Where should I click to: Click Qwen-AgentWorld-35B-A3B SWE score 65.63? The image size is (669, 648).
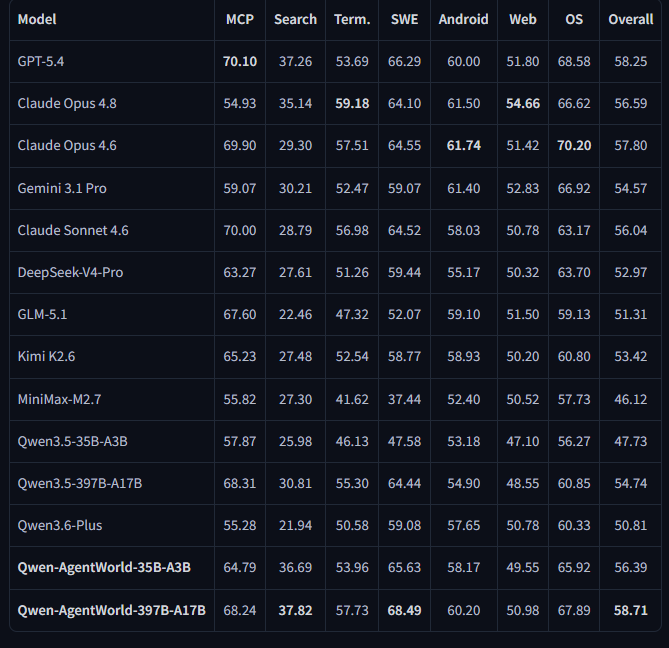[404, 567]
